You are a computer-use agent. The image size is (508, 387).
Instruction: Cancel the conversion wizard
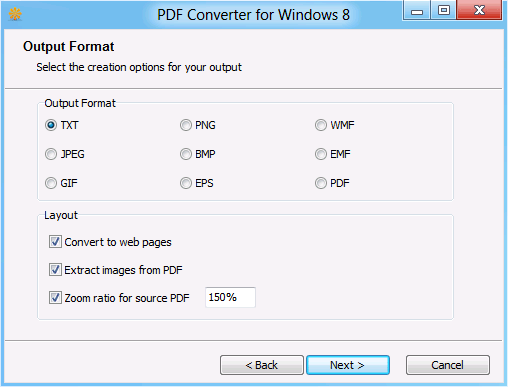pos(448,365)
